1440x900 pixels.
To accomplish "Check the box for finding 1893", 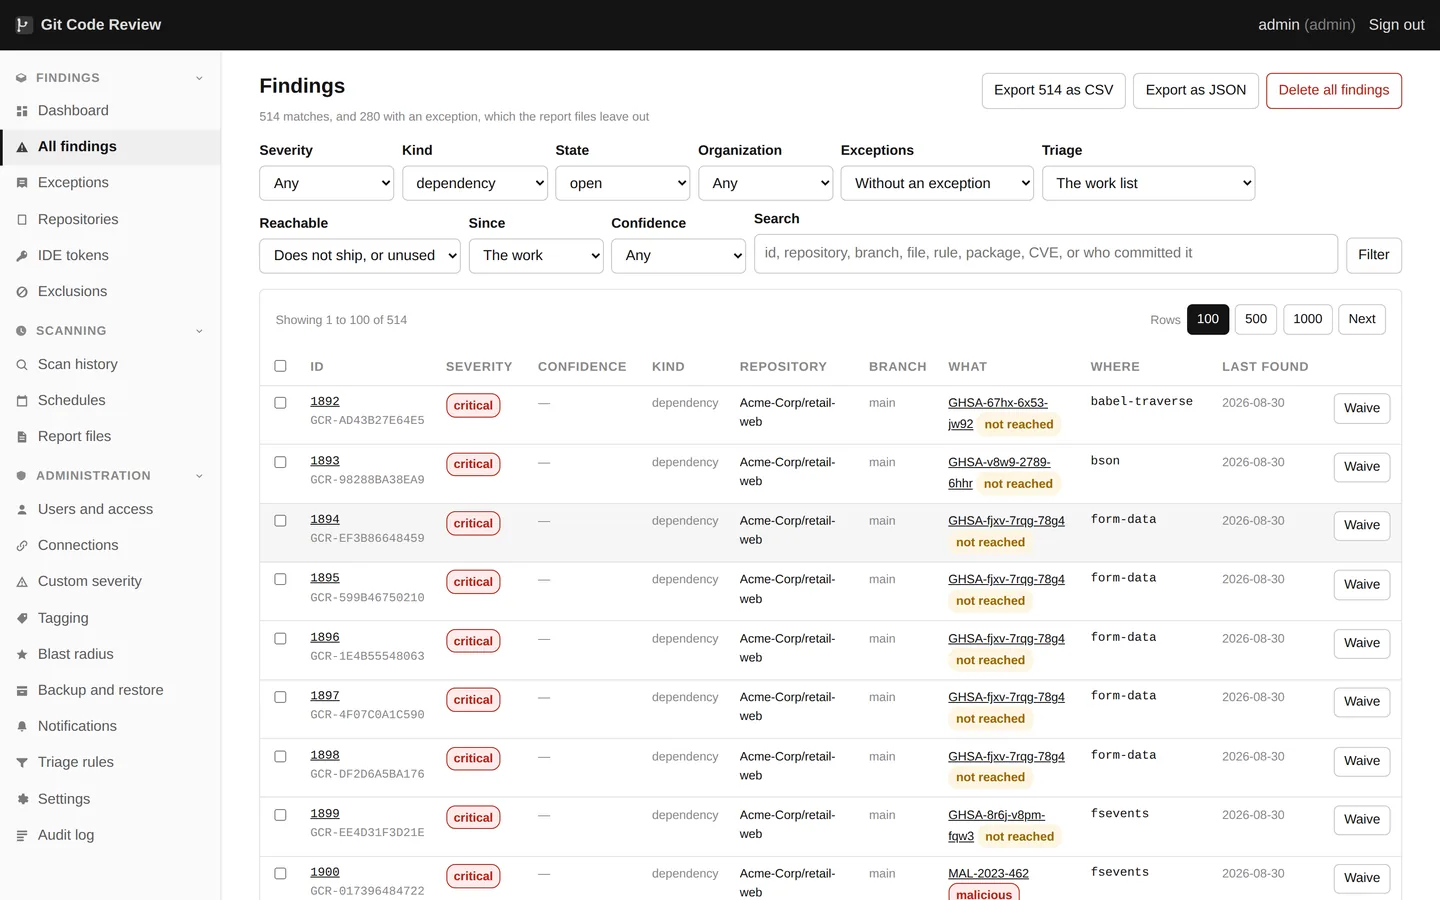I will pos(280,462).
